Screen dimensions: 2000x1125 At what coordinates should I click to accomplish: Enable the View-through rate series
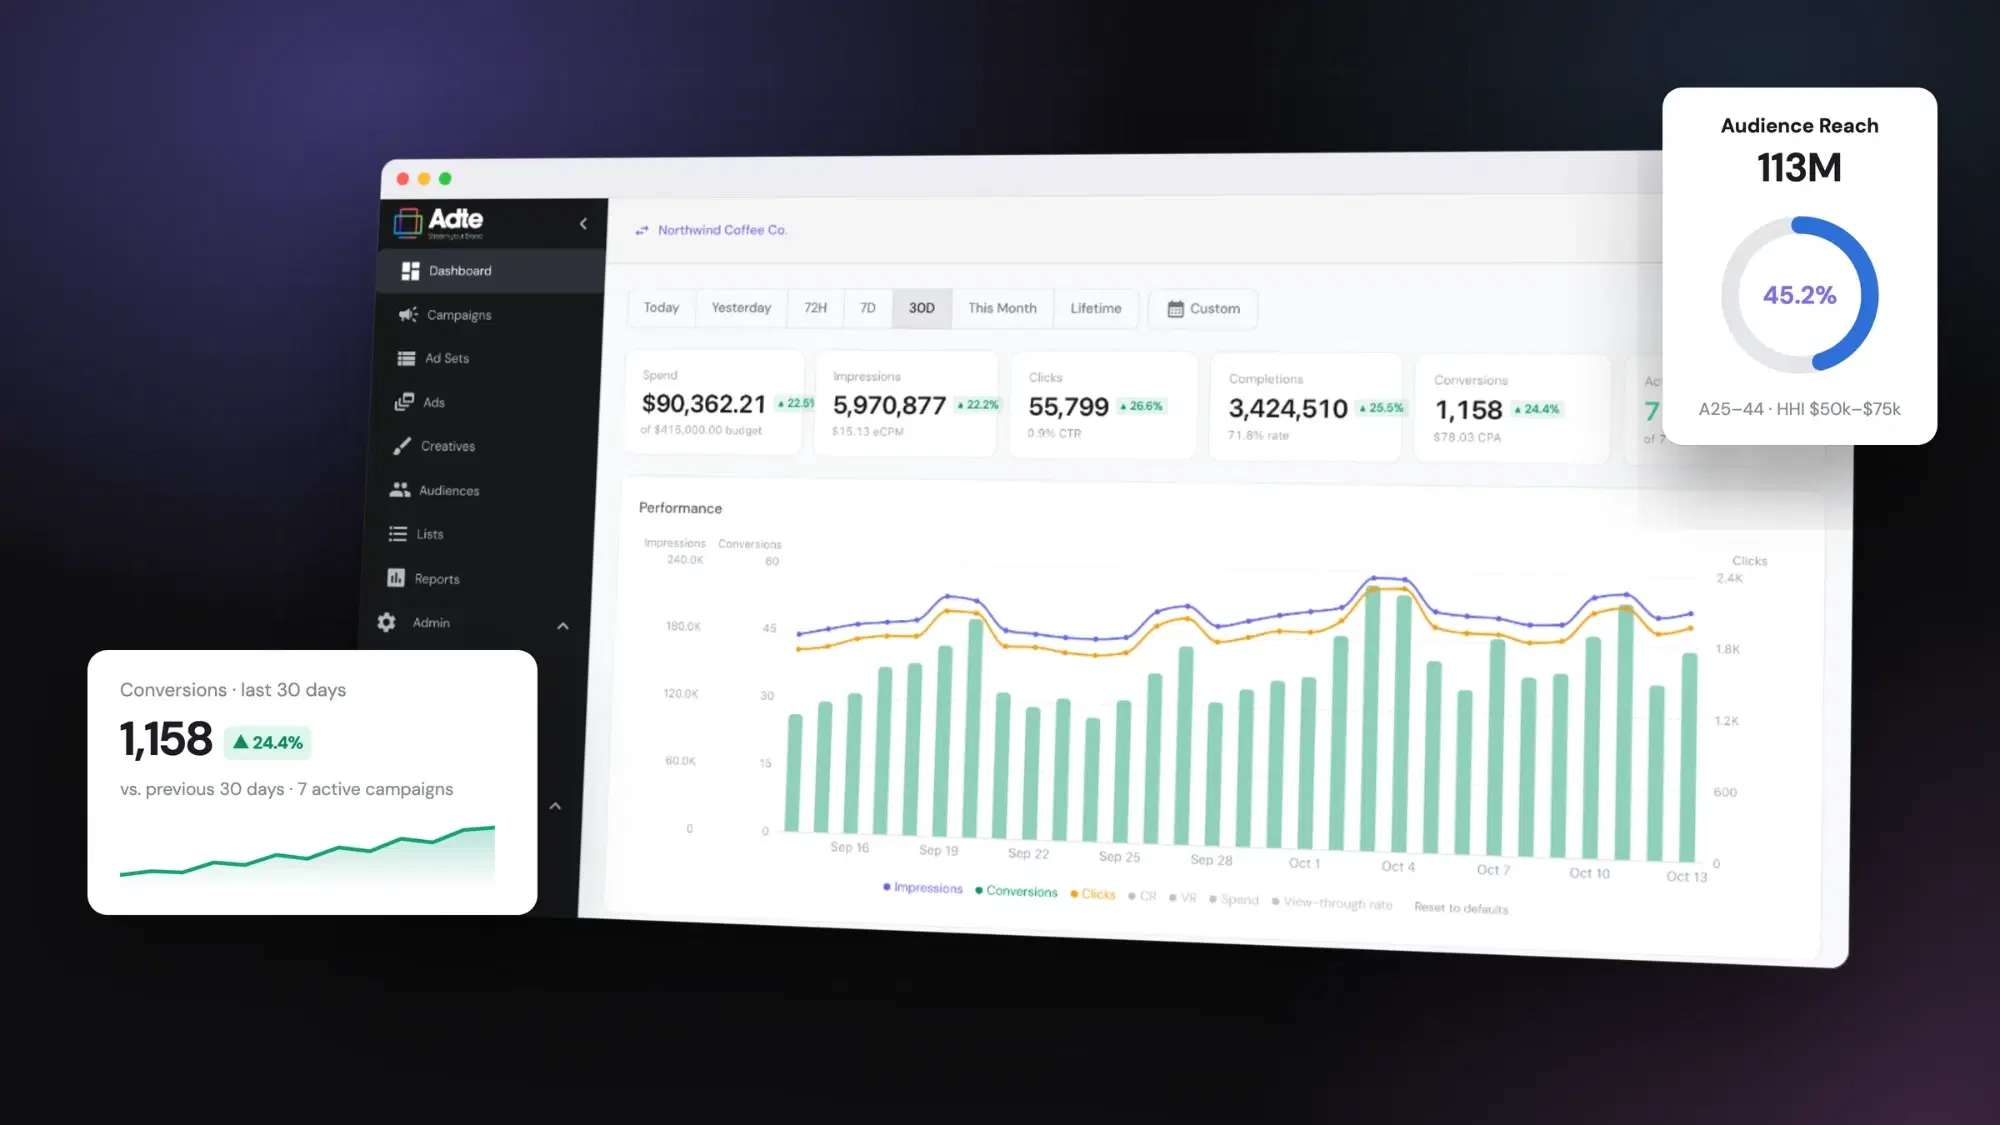[1332, 903]
